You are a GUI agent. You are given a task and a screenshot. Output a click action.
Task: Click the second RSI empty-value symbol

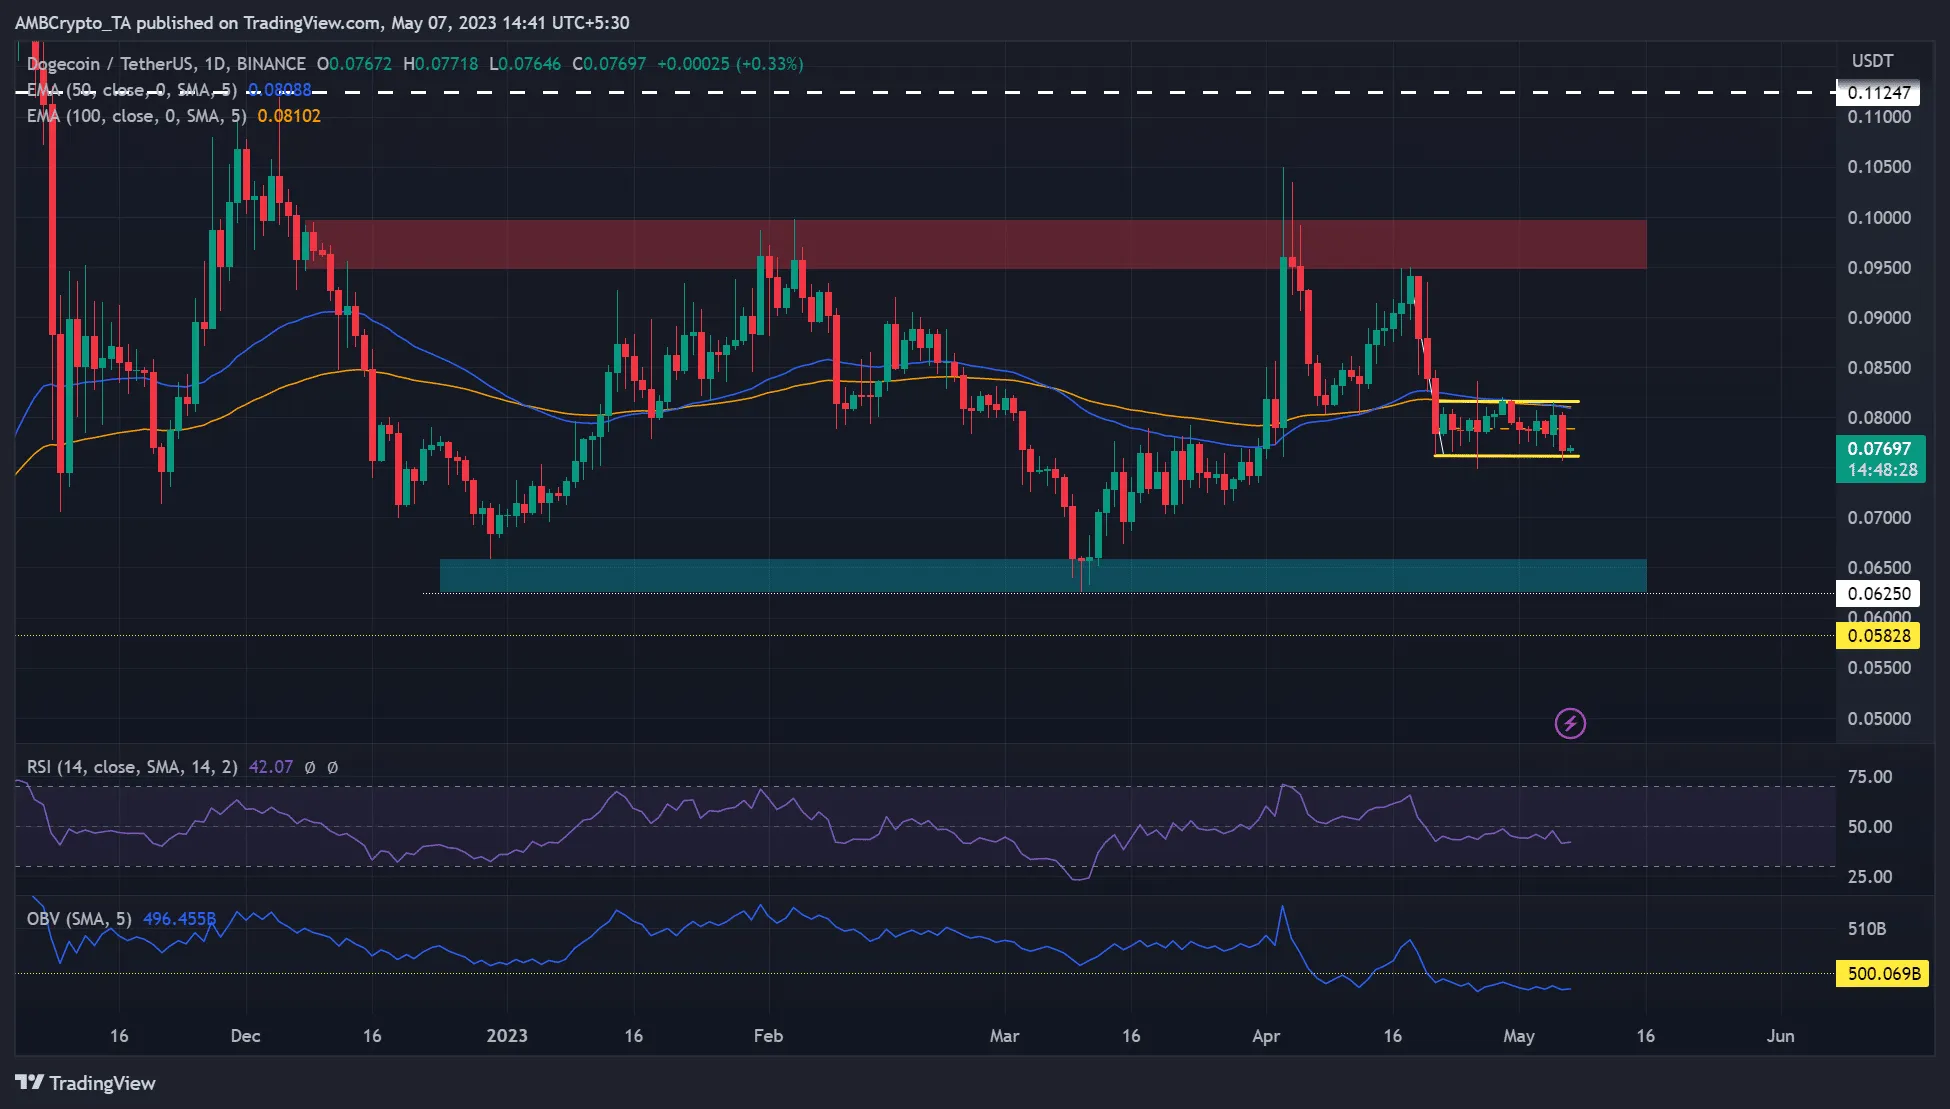(x=333, y=767)
